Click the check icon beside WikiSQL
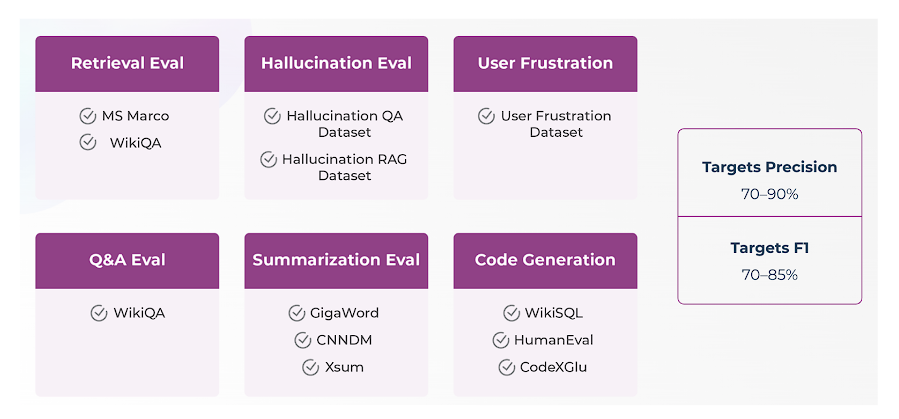 click(511, 313)
